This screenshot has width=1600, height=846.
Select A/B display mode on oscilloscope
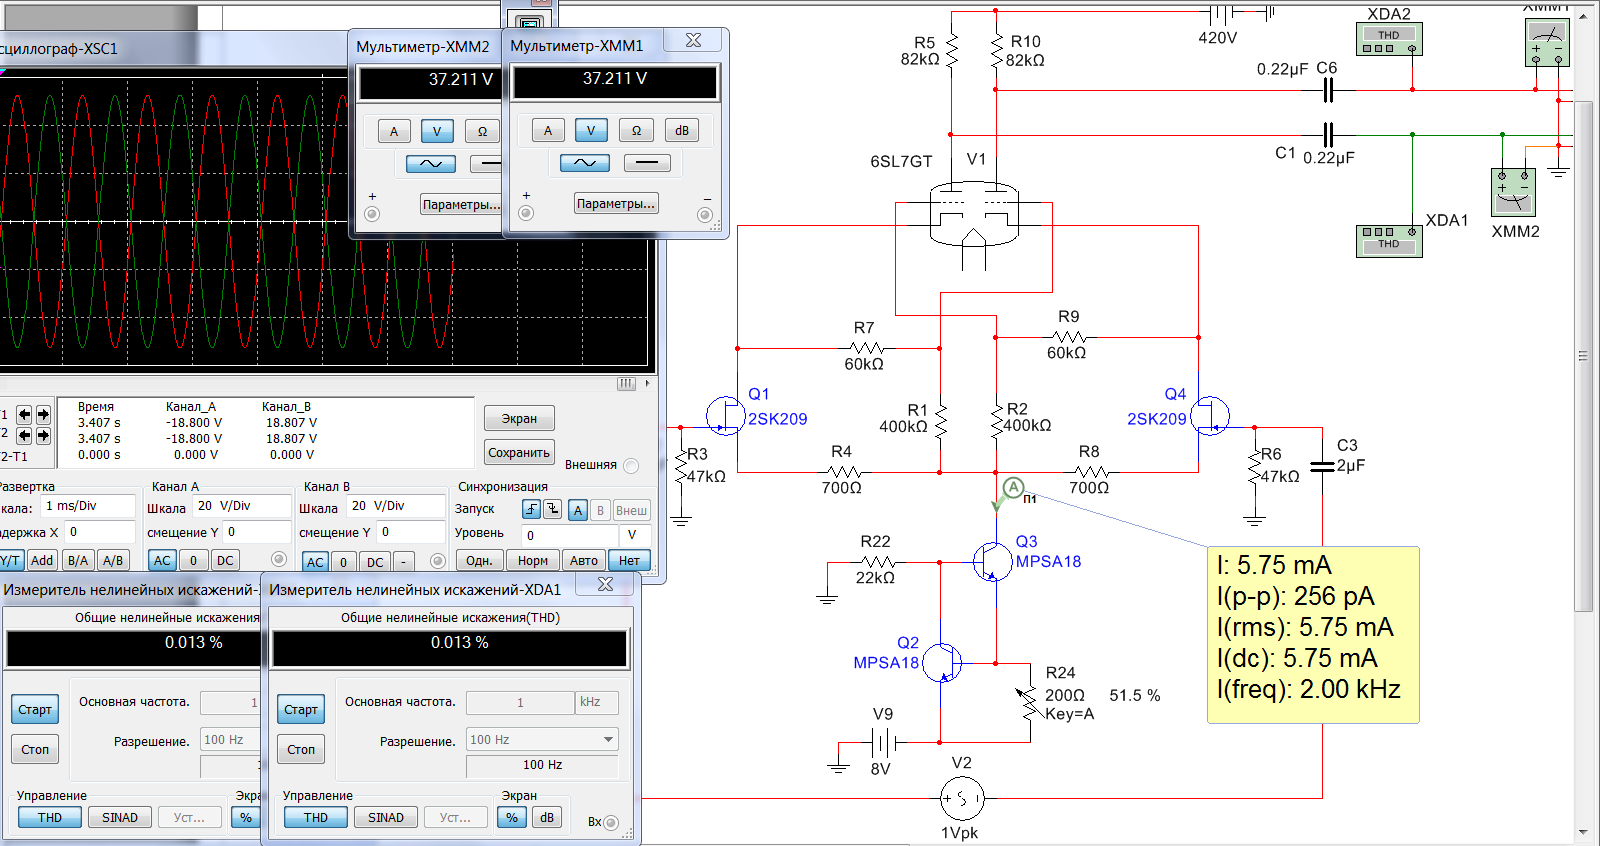(113, 561)
